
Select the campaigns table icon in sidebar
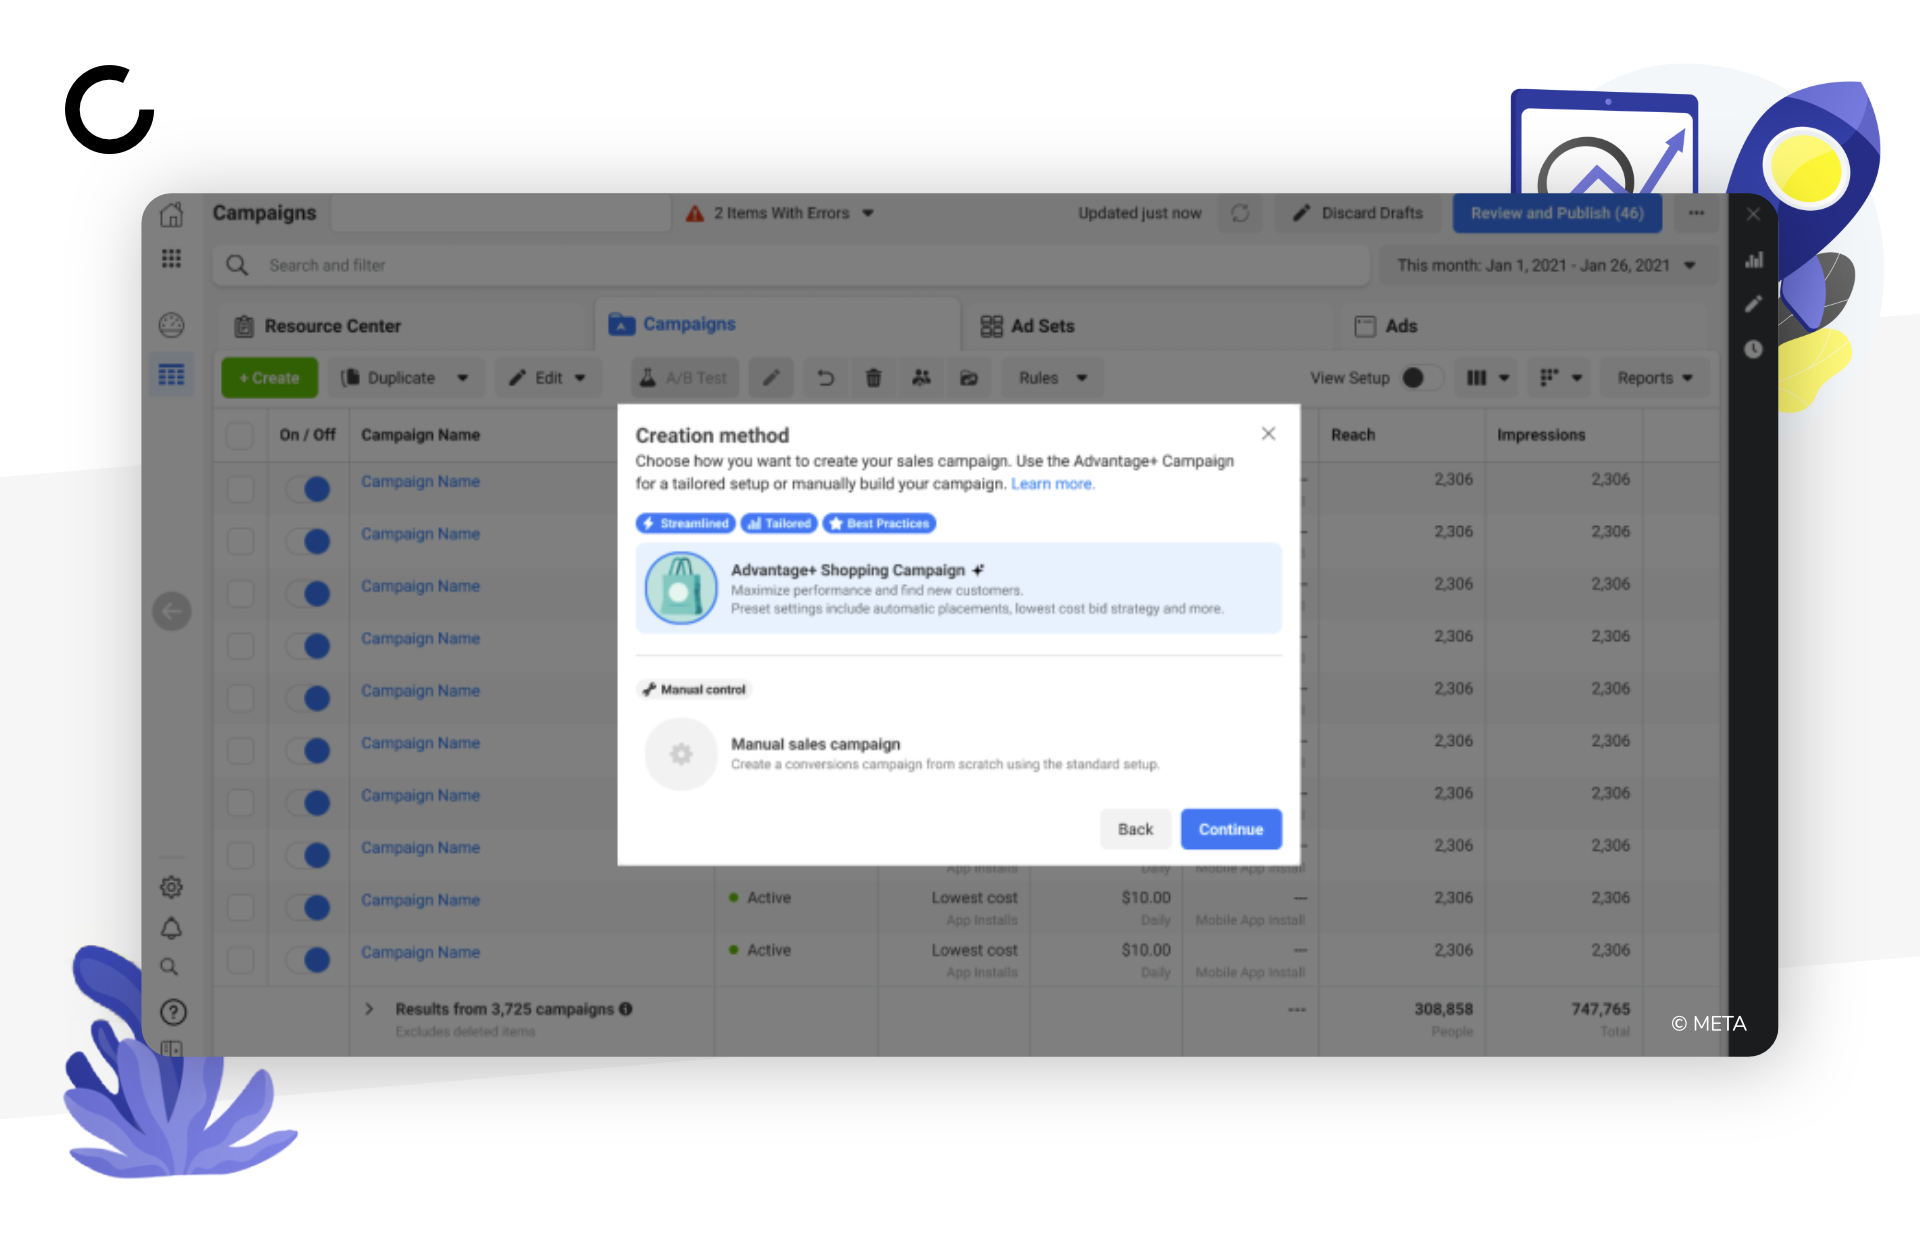[x=172, y=375]
